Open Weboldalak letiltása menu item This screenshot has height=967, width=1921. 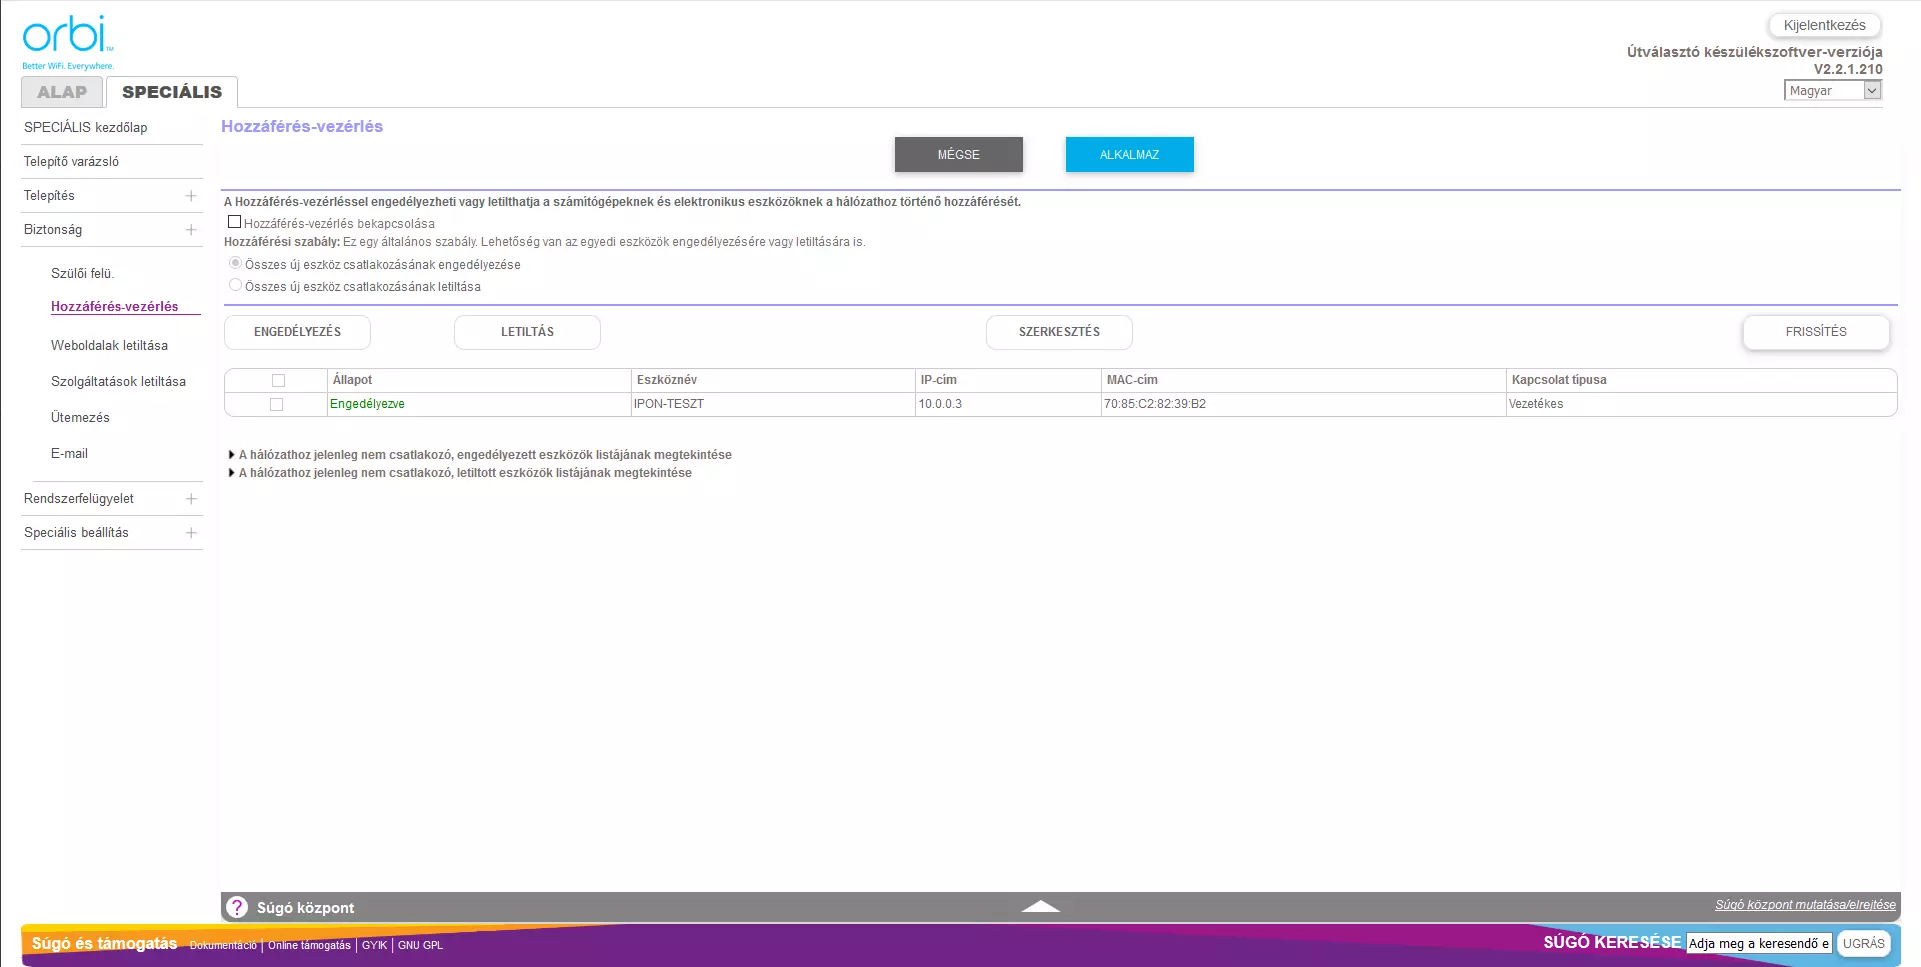[x=109, y=345]
